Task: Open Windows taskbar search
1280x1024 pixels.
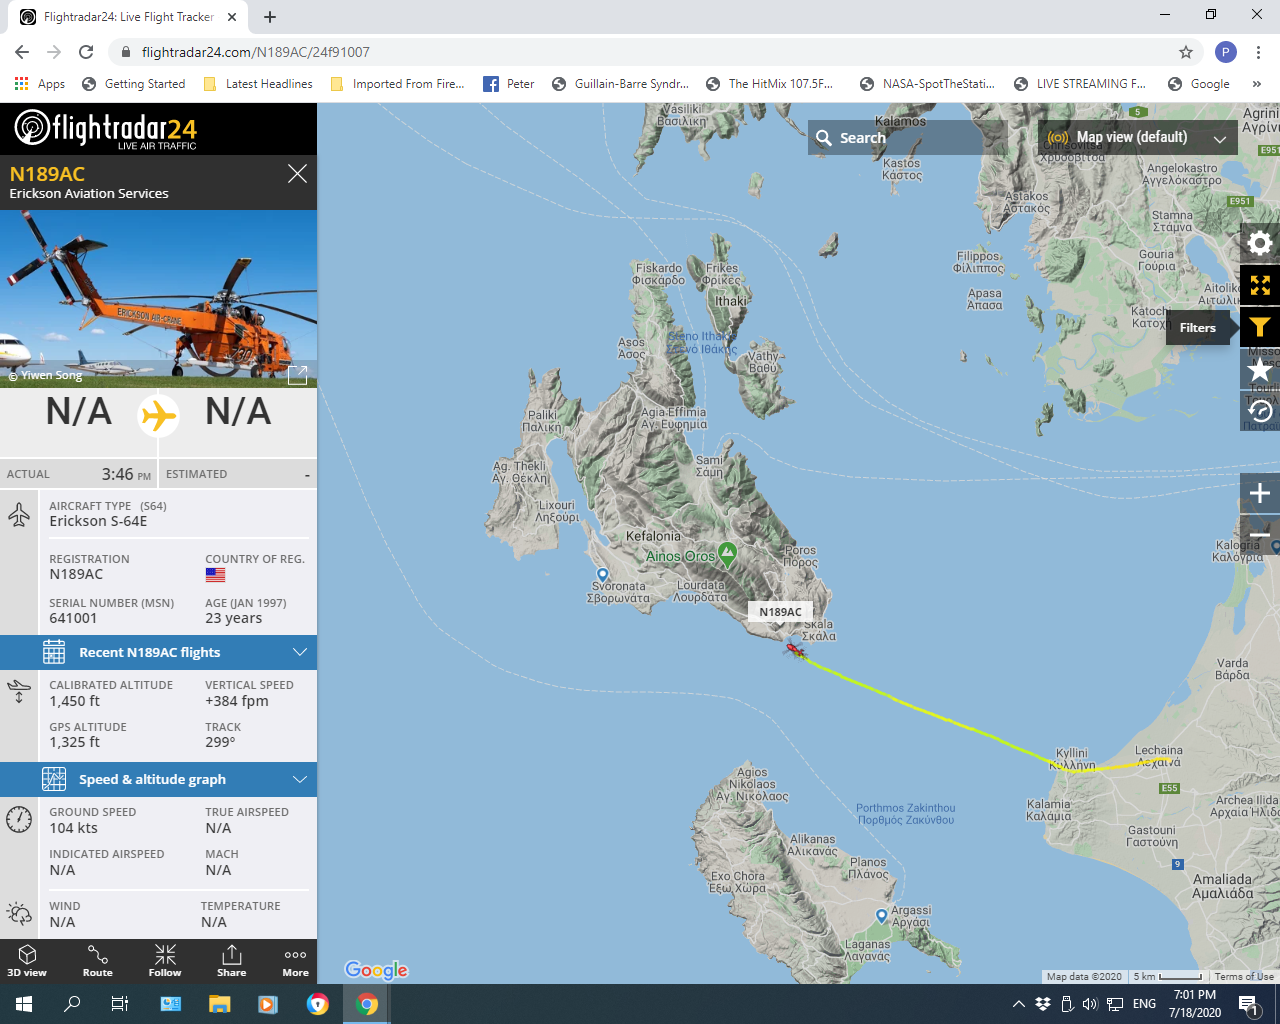Action: tap(72, 1004)
